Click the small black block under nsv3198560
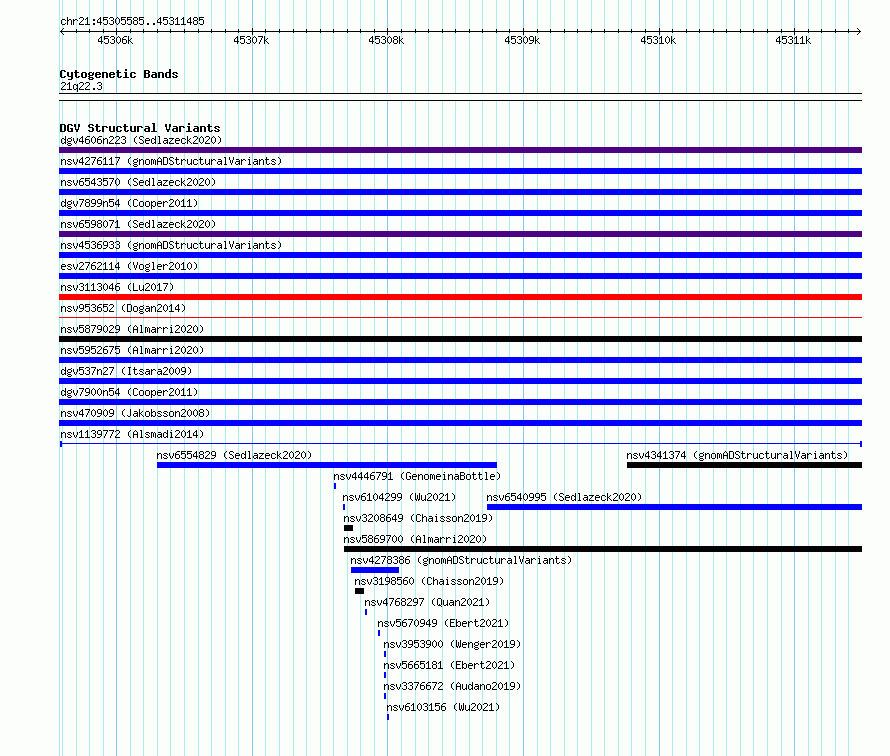 tap(359, 591)
